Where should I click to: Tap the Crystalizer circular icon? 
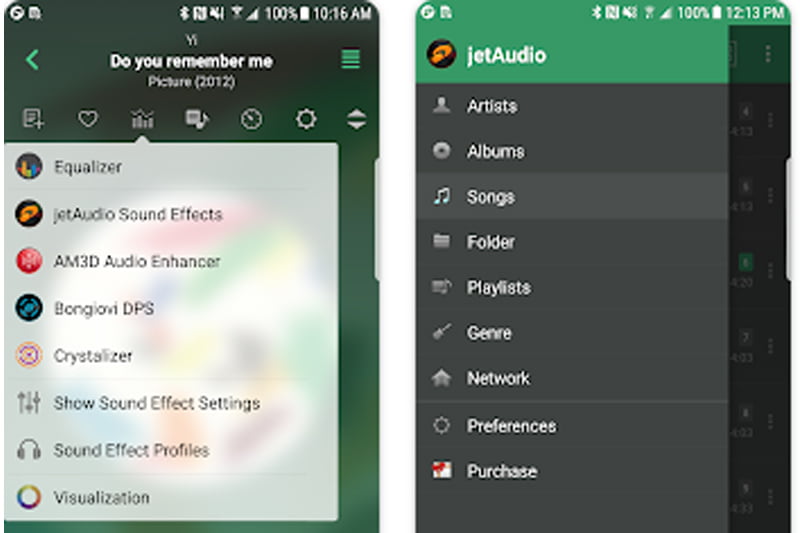point(29,355)
